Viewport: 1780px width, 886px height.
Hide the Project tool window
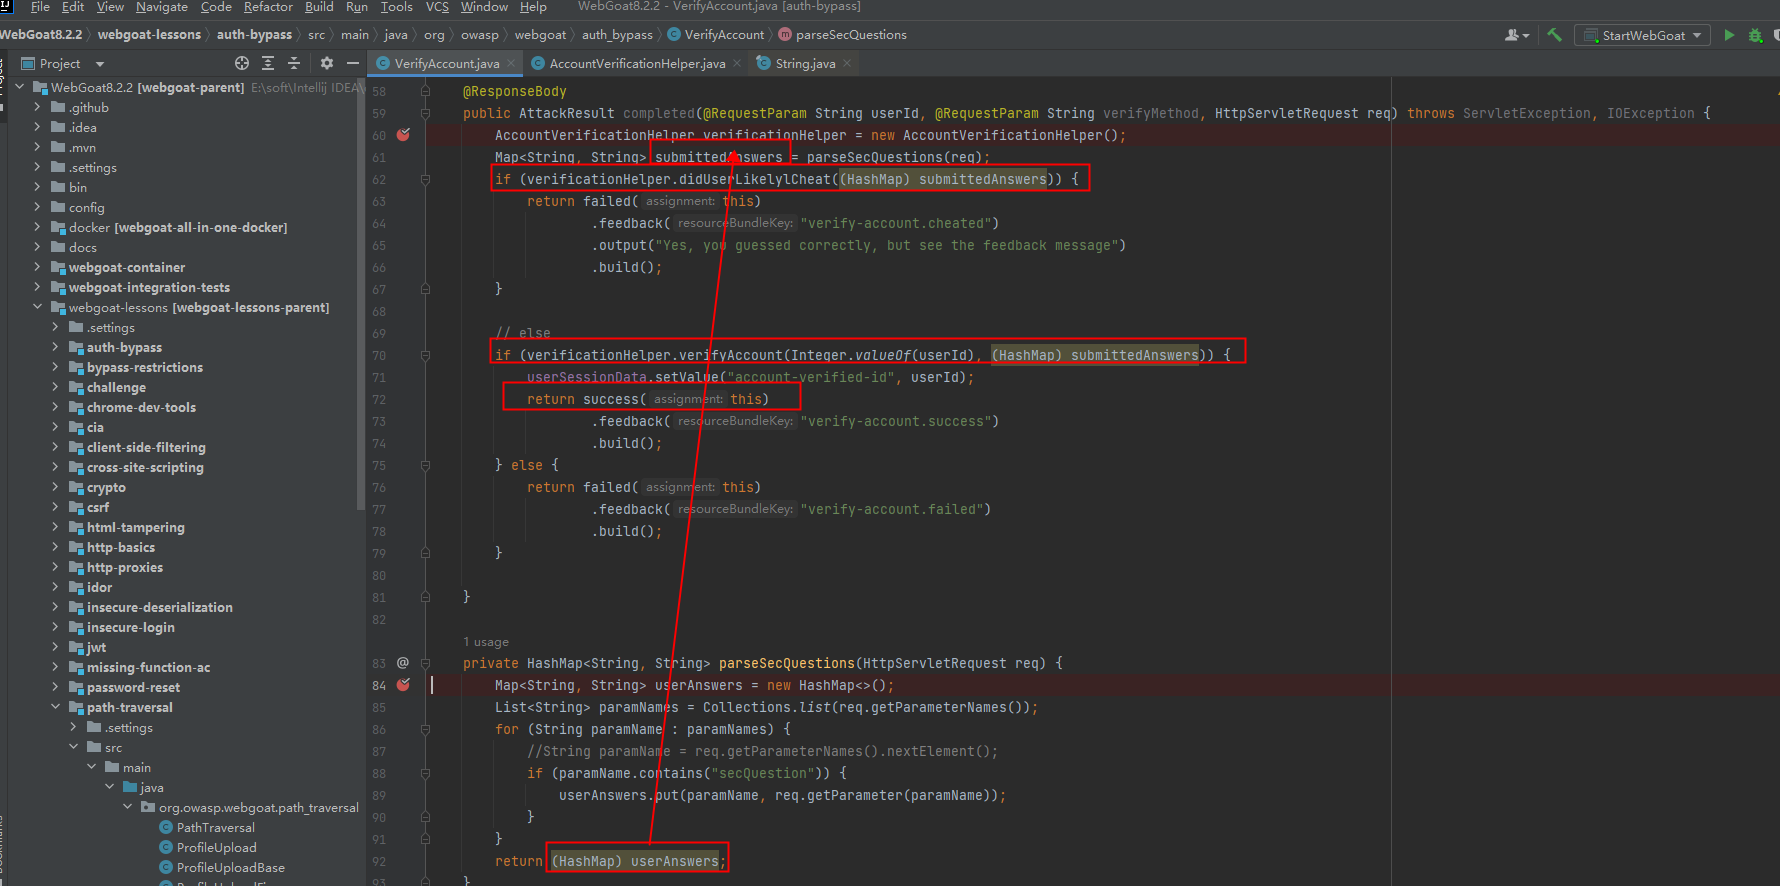tap(353, 63)
